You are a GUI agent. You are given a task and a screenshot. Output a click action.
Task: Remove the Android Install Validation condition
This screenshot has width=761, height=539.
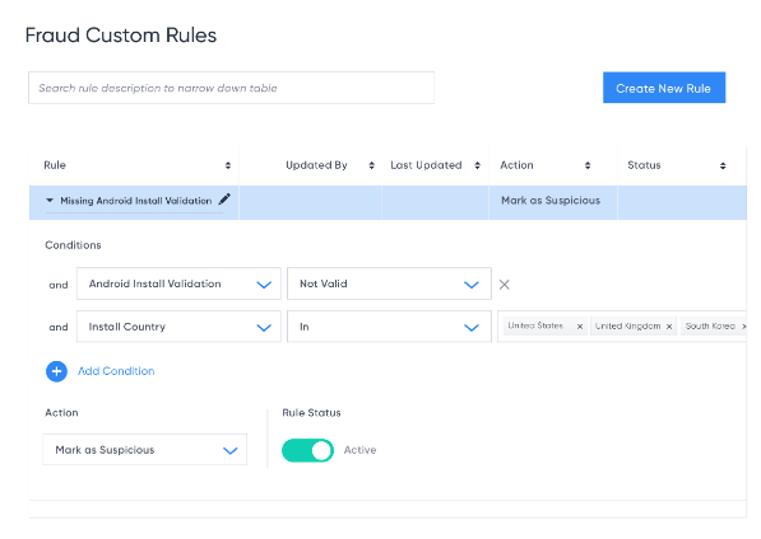coord(504,284)
